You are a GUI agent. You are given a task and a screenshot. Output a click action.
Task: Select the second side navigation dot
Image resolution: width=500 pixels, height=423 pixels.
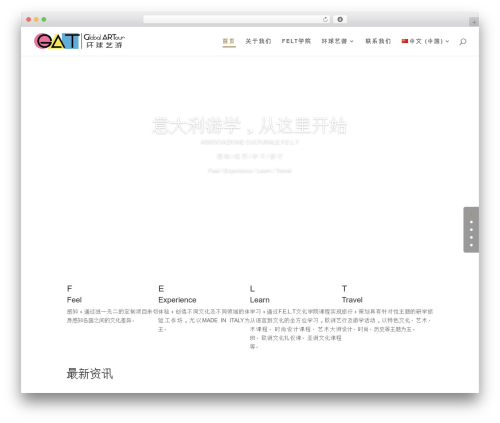click(x=471, y=222)
